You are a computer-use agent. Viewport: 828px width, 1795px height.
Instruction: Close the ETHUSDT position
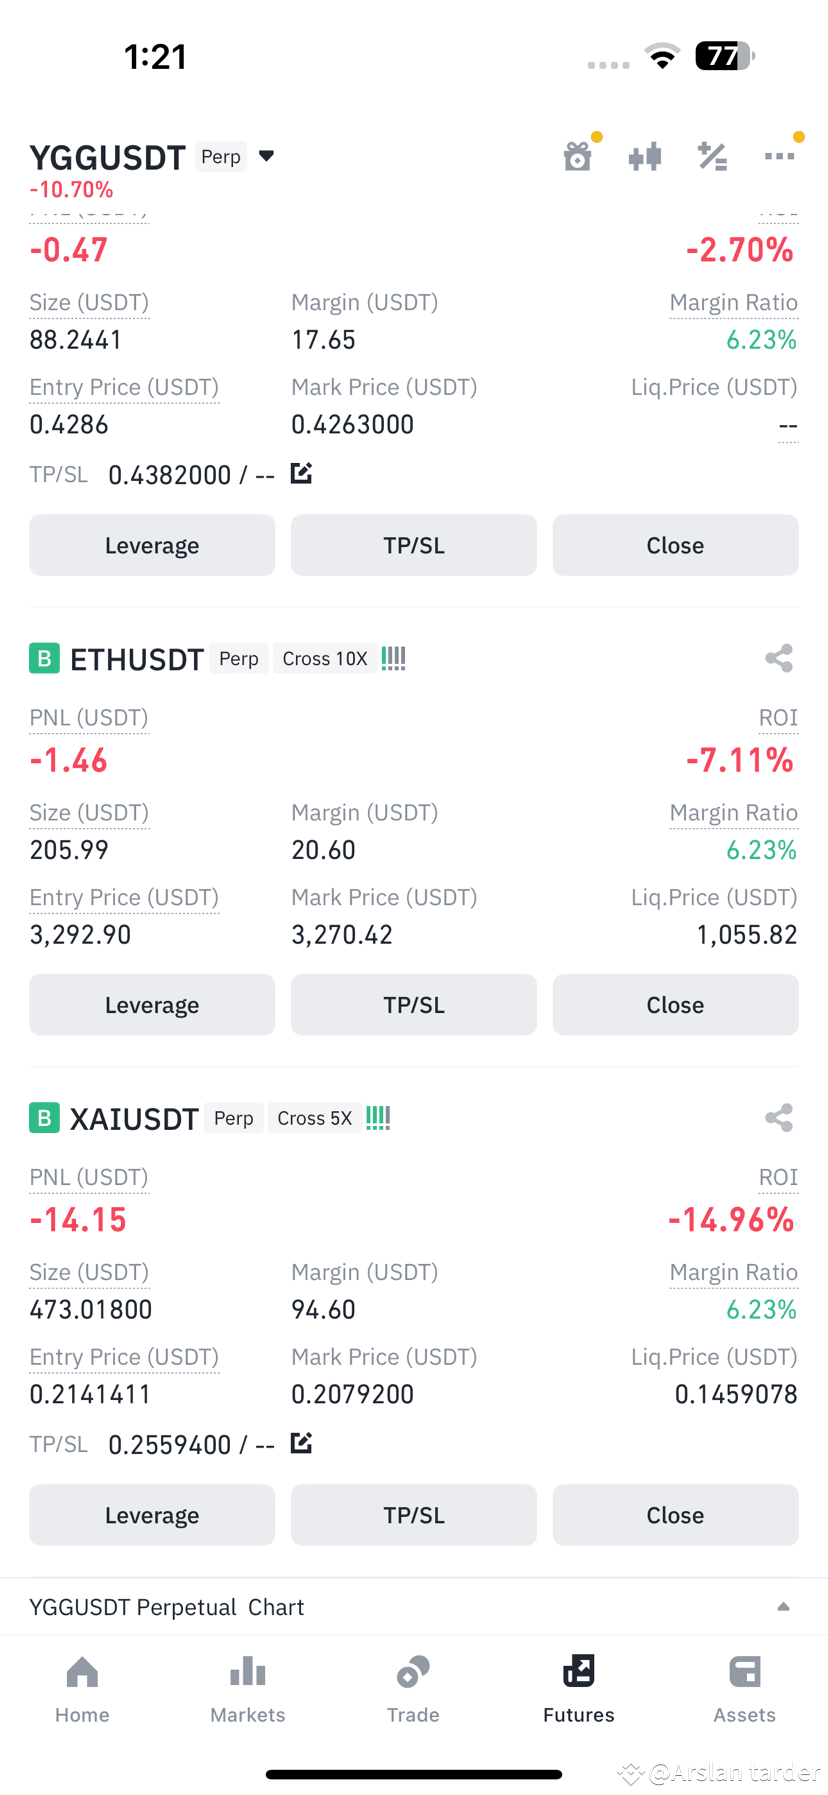pos(676,1005)
